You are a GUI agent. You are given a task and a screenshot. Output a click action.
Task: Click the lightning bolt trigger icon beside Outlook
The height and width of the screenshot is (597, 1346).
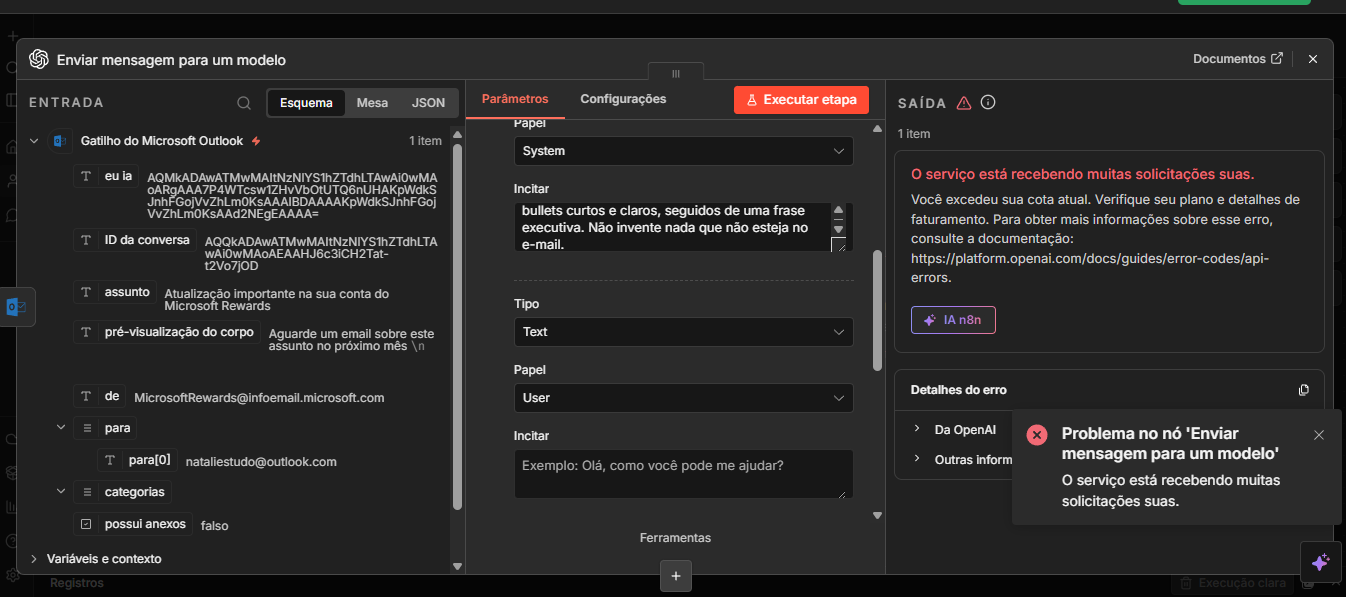coord(256,141)
